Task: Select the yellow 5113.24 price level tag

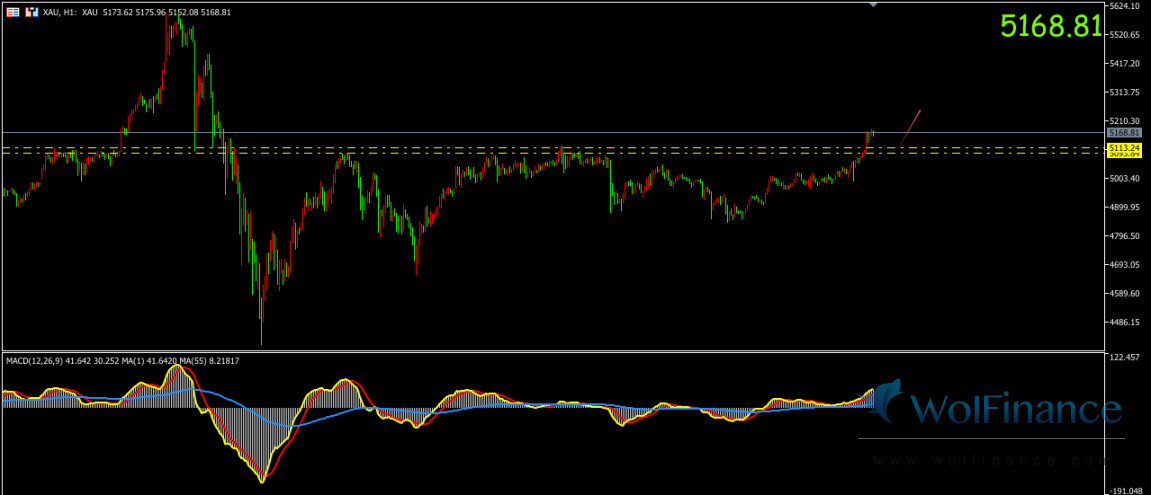Action: pos(1124,148)
